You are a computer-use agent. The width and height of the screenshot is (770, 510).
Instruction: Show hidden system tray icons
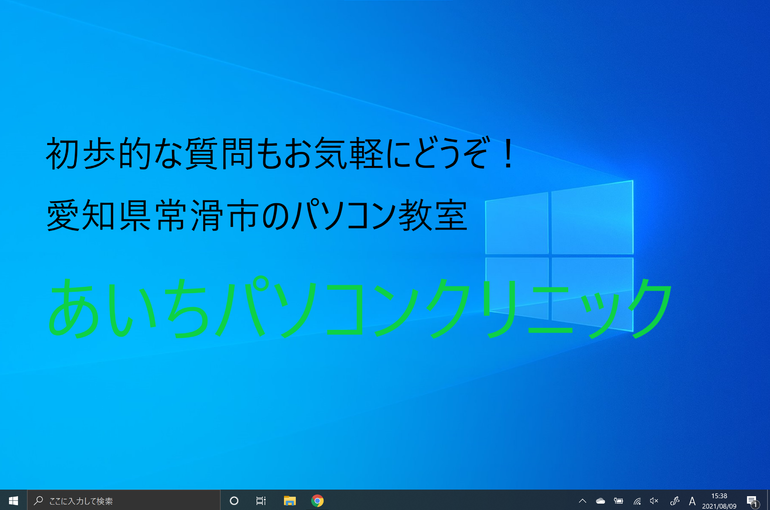click(x=582, y=501)
